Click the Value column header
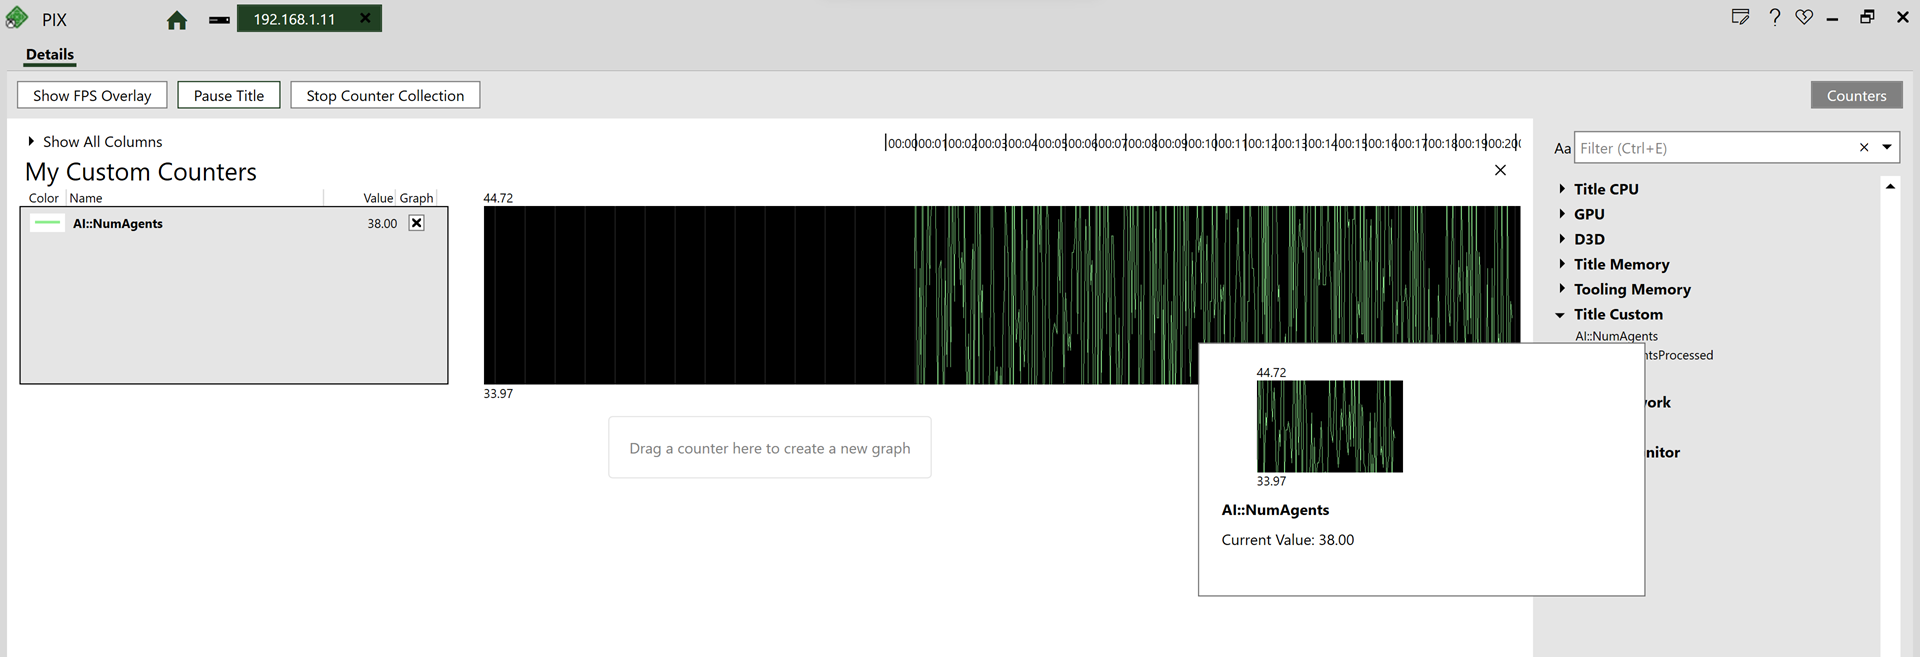 pos(378,198)
